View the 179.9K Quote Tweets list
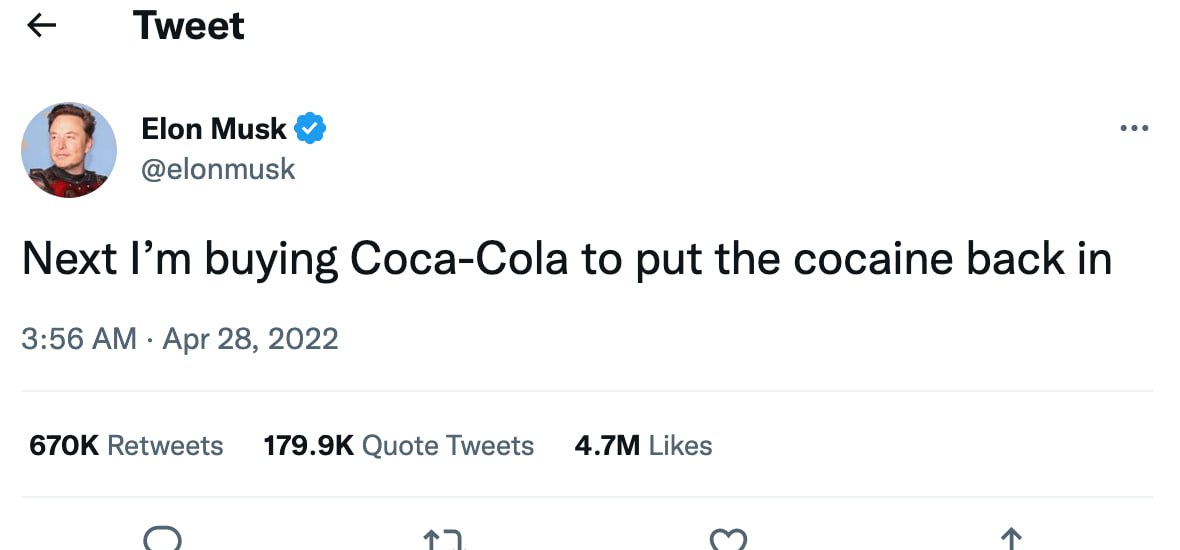 tap(398, 445)
